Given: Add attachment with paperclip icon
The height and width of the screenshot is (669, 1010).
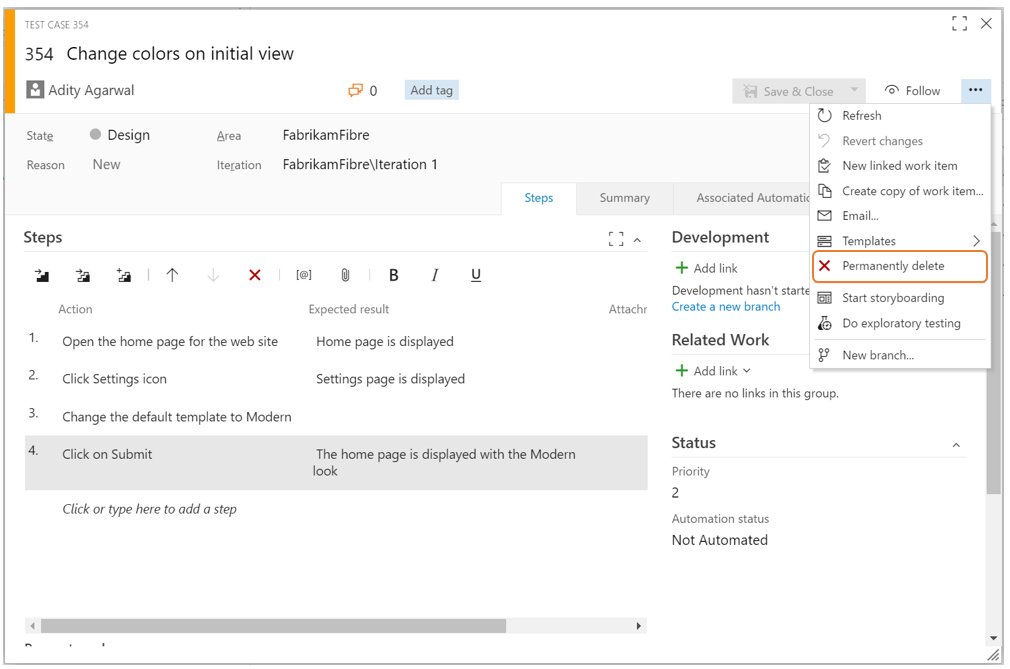Looking at the screenshot, I should coord(345,276).
